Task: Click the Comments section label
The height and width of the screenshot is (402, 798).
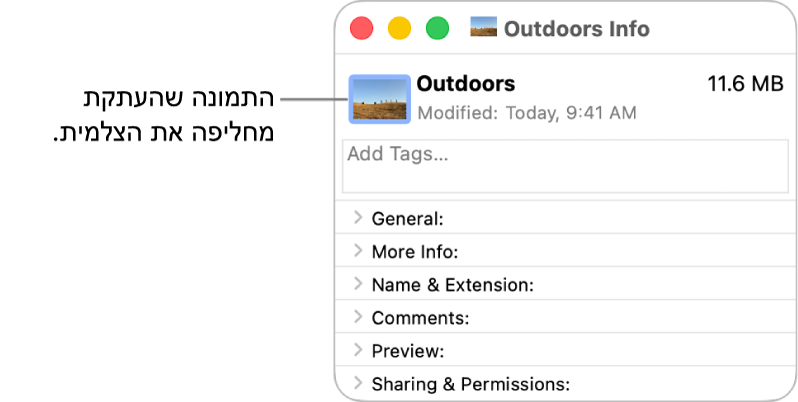Action: pyautogui.click(x=420, y=318)
